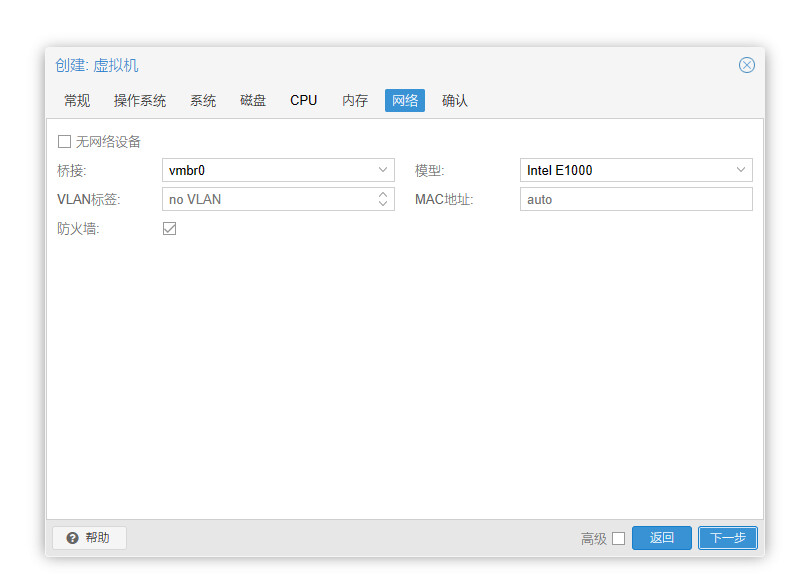Viewport: 790px width, 582px height.
Task: Enable the 无网络设备 checkbox
Action: click(x=64, y=142)
